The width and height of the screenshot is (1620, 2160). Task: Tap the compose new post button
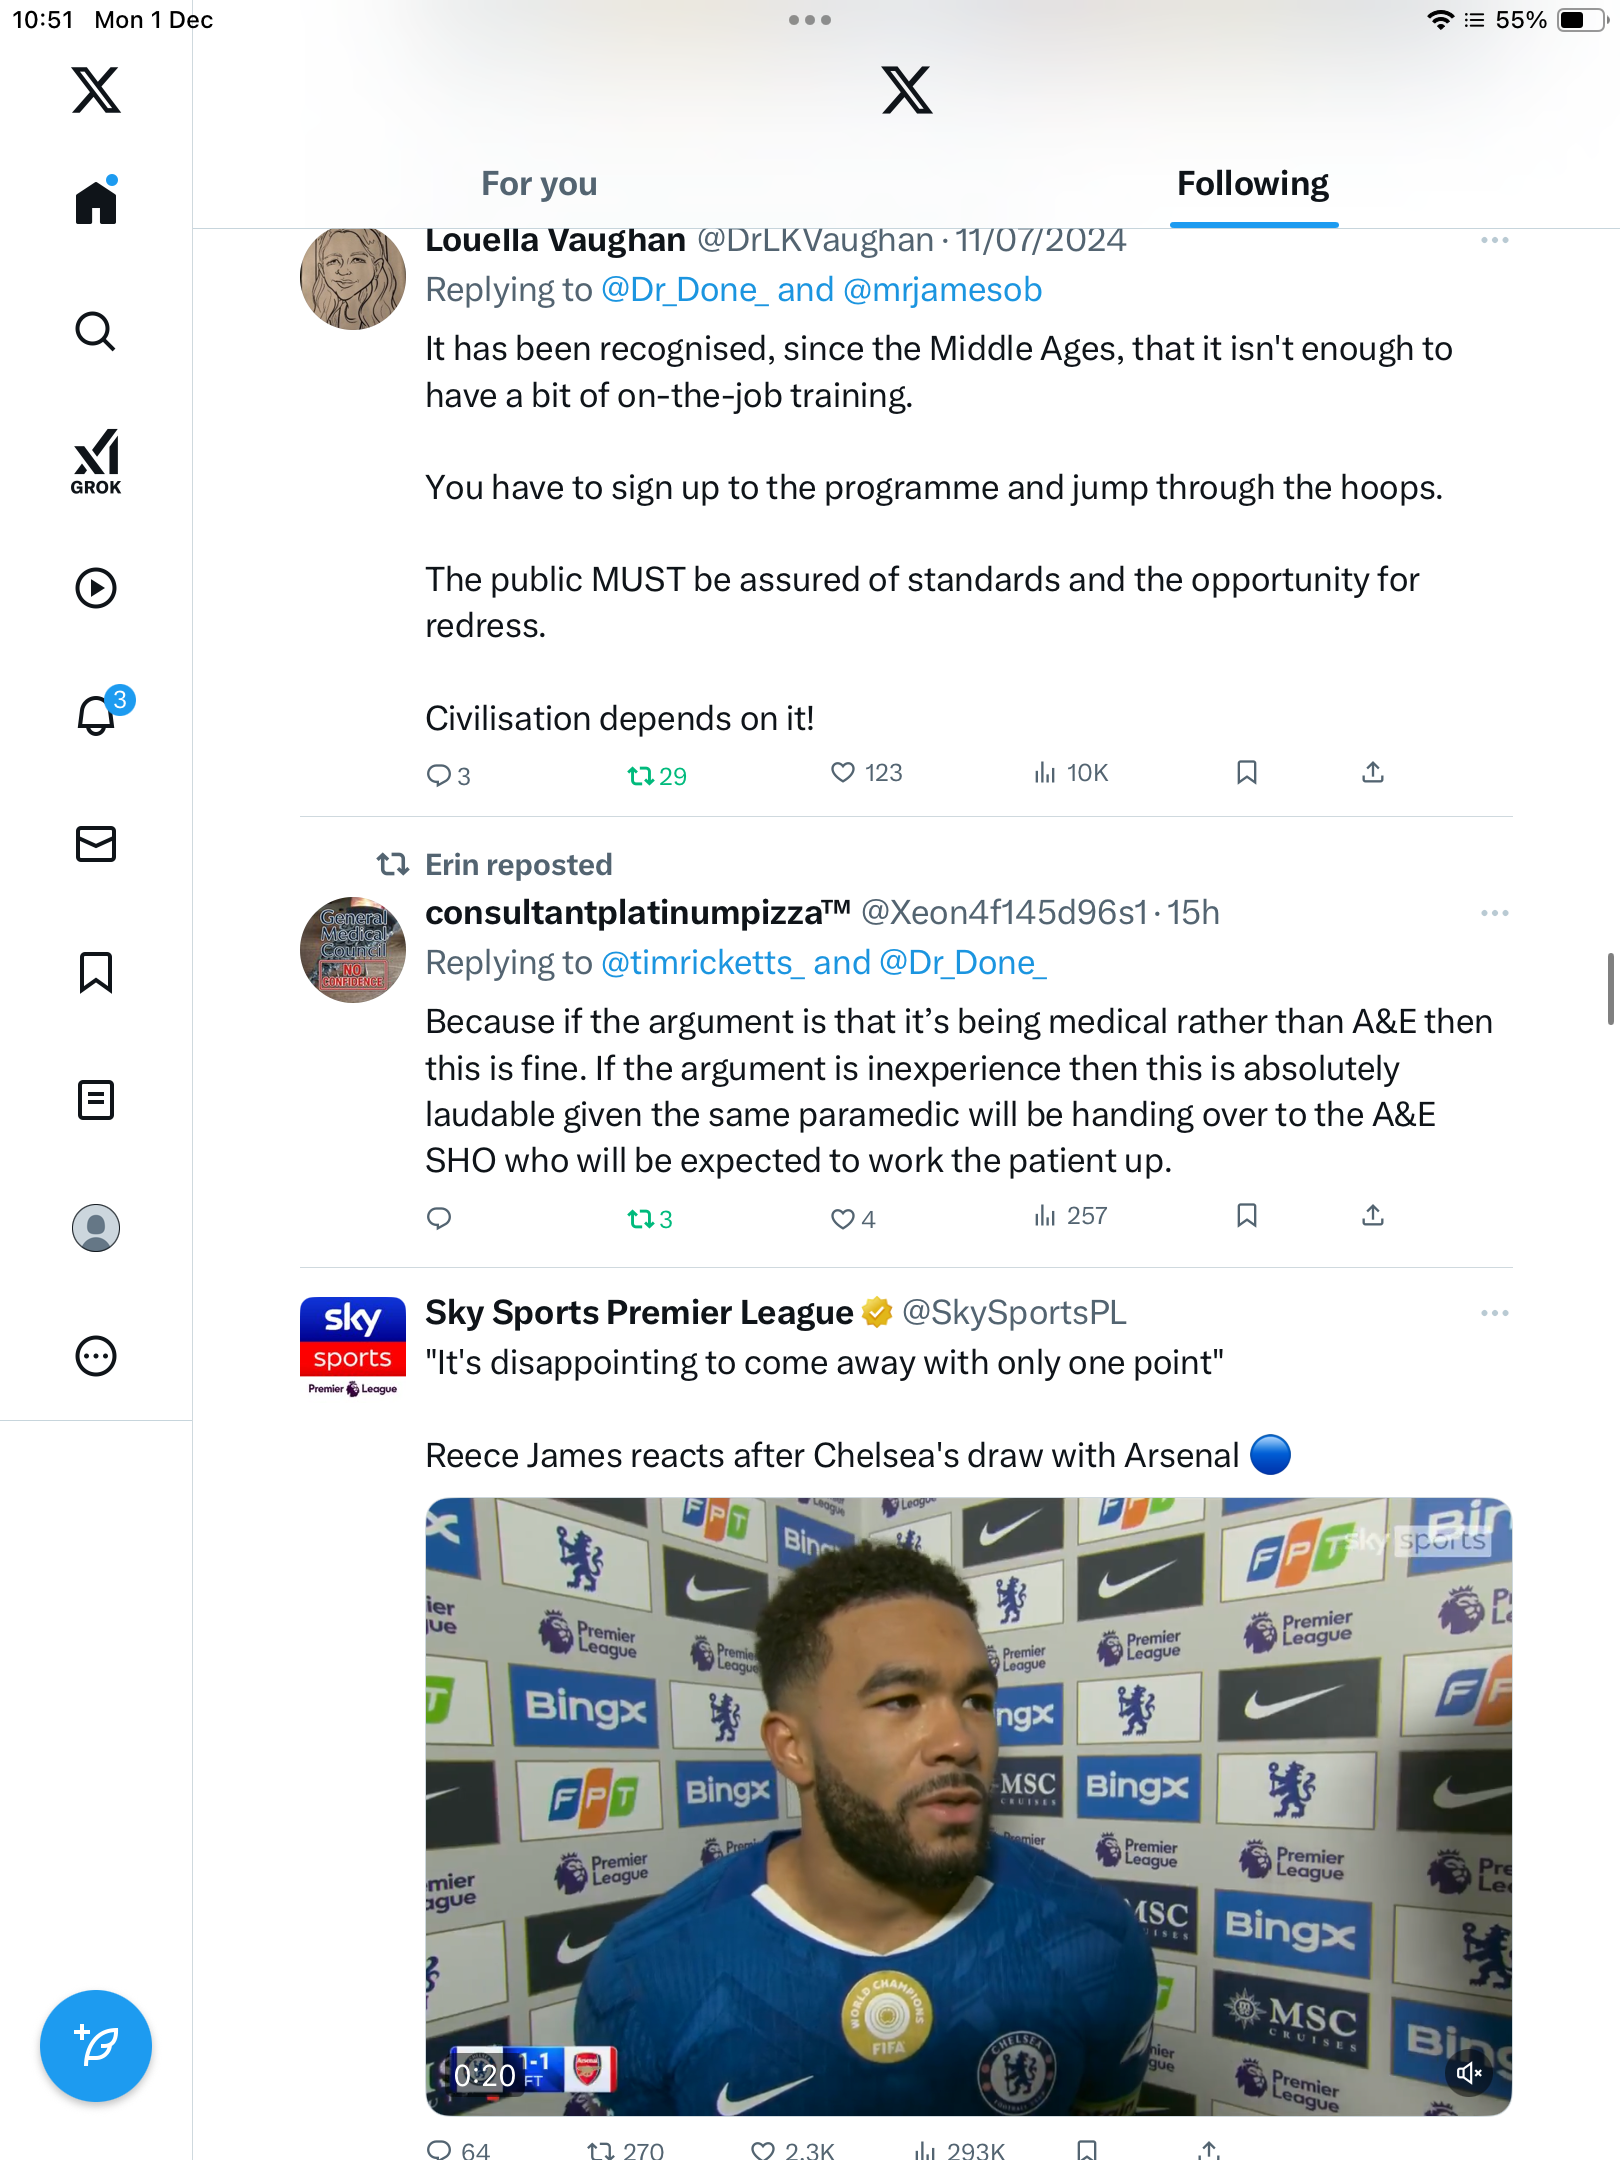96,2046
